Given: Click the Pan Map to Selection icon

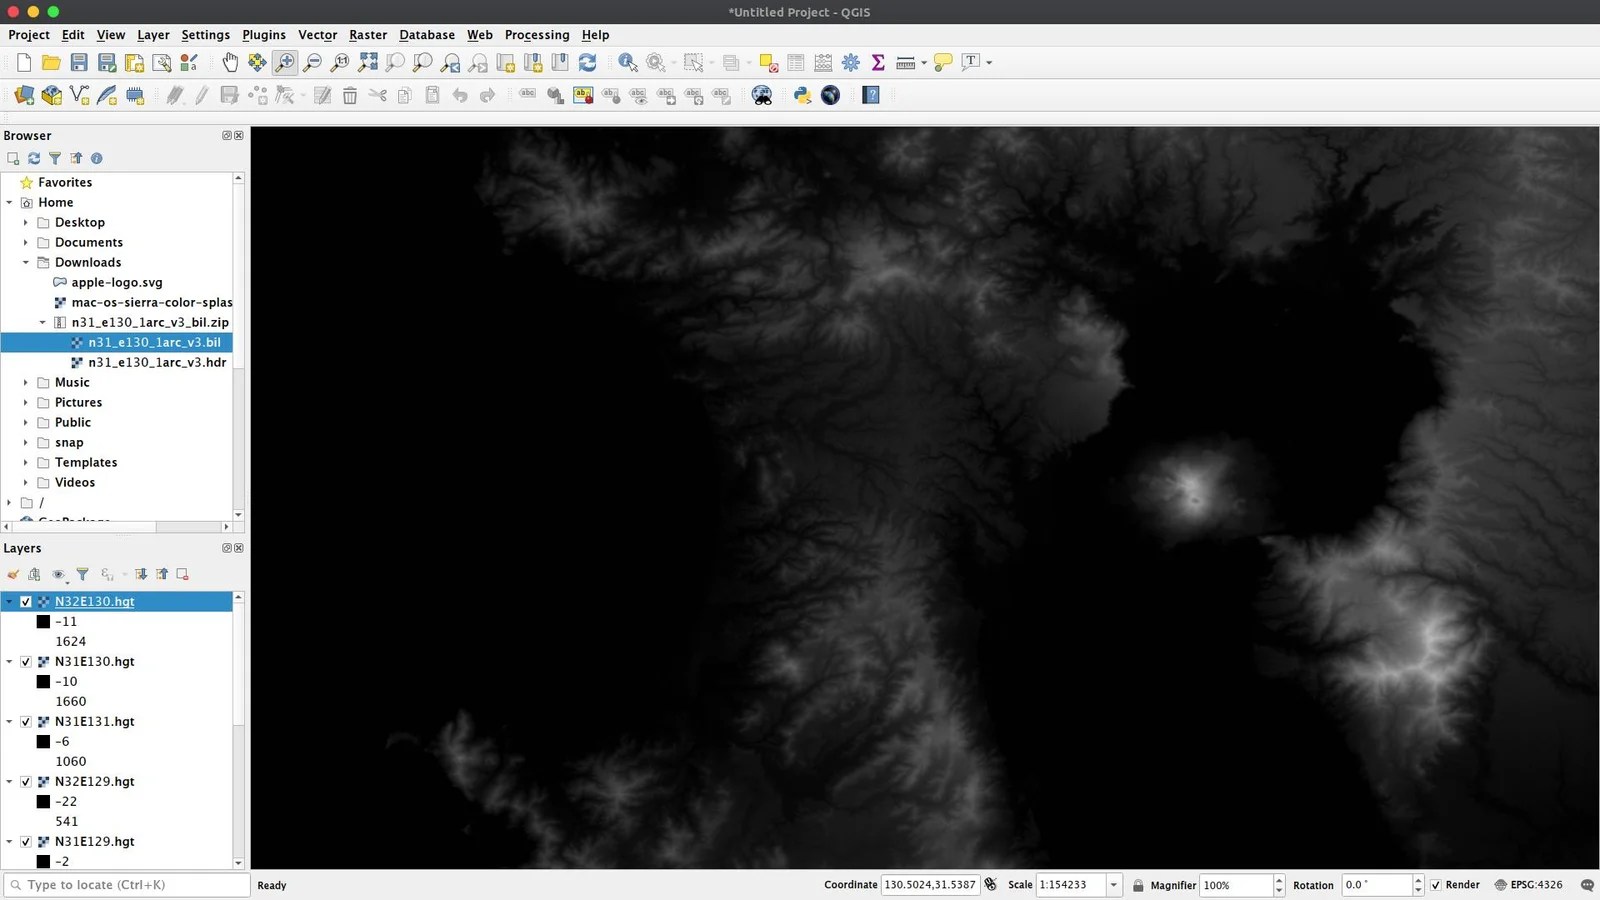Looking at the screenshot, I should [x=257, y=63].
